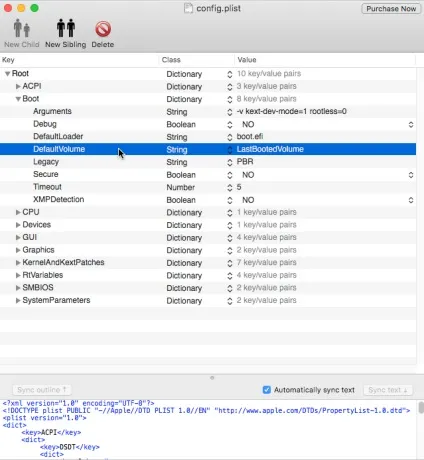Expand the ACPI dictionary row
The image size is (424, 460).
coord(18,86)
